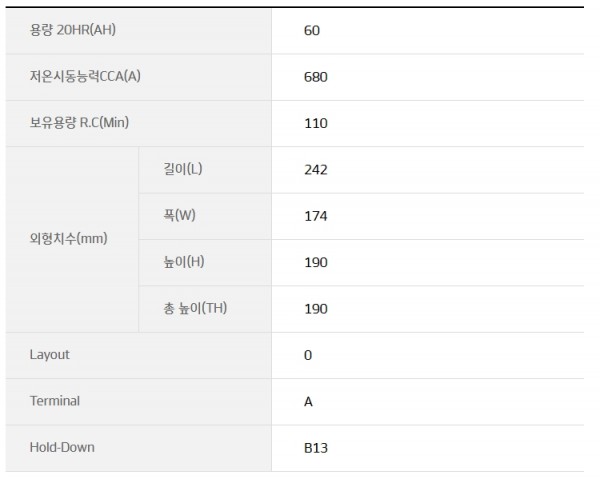Click the 용량 20HR(AH) label cell
This screenshot has width=600, height=479.
[139, 31]
